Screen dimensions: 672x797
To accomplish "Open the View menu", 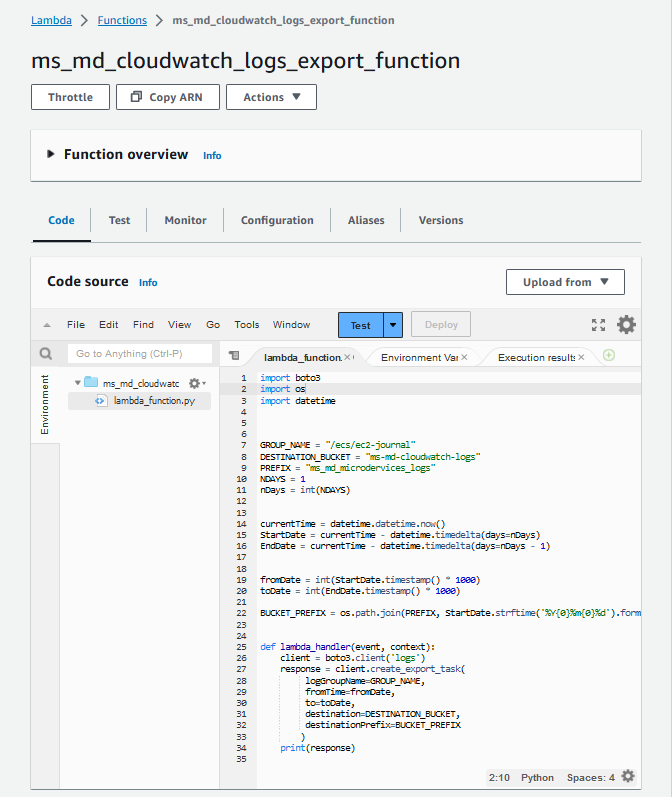I will (179, 324).
